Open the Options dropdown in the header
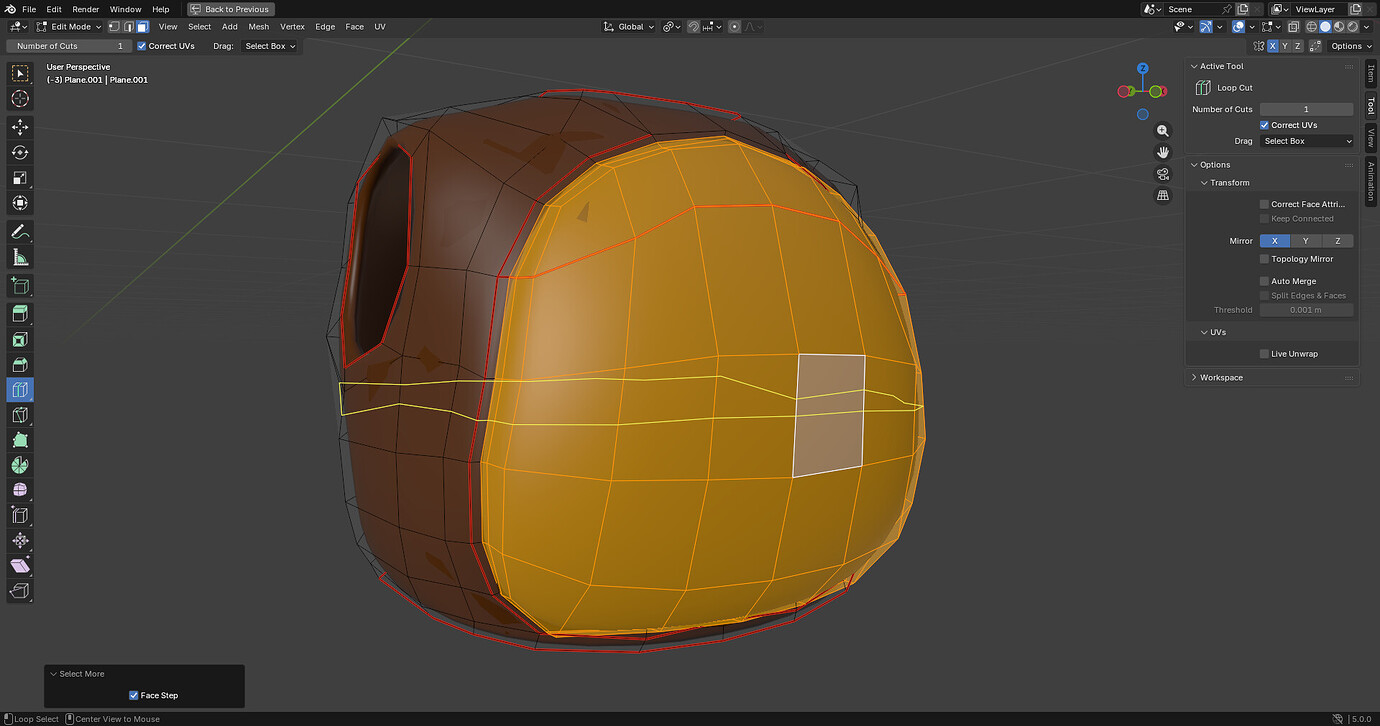The width and height of the screenshot is (1380, 726). point(1350,46)
